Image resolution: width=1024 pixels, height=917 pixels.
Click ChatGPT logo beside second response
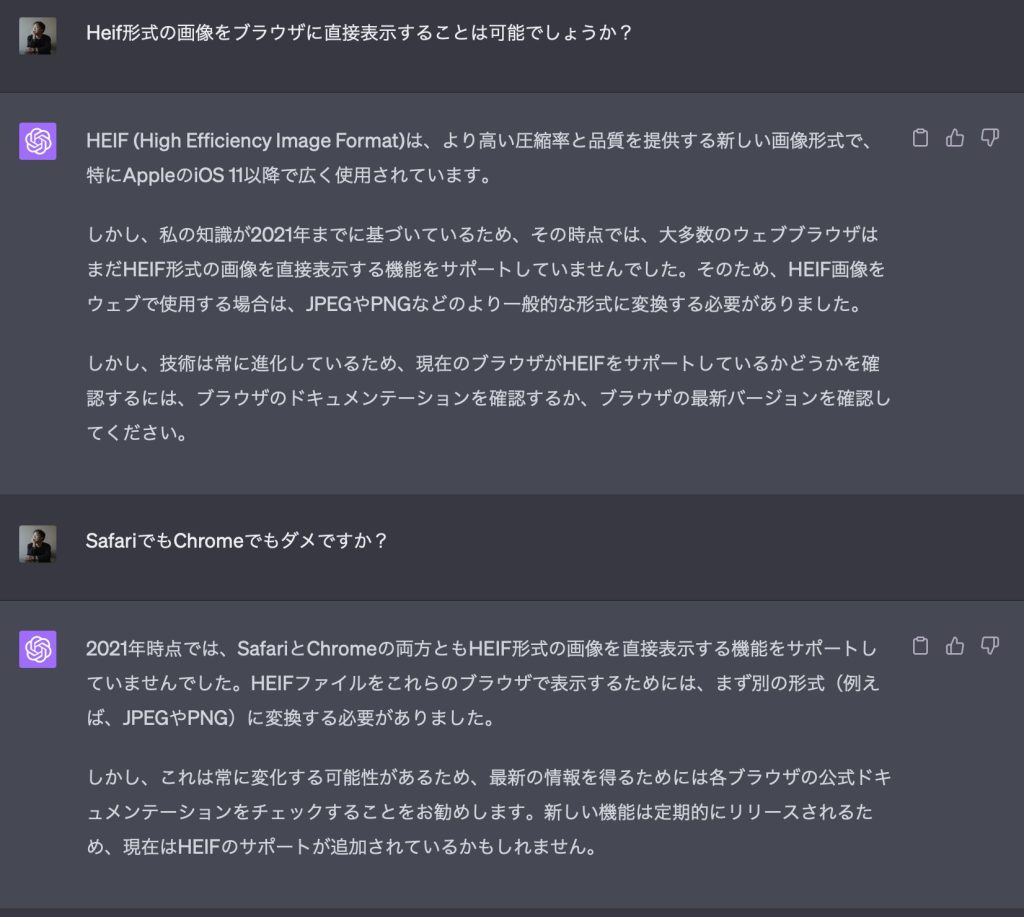[38, 649]
